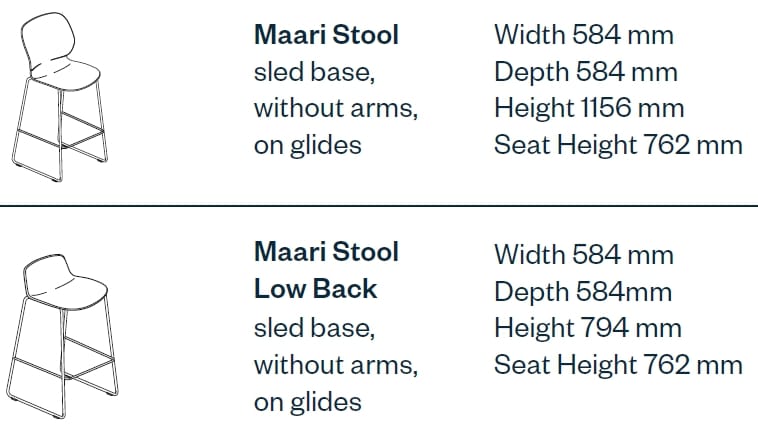Click the Low Back stool's "Seat Height 762 mm"
Viewport: 758px width, 430px height.
click(x=618, y=364)
